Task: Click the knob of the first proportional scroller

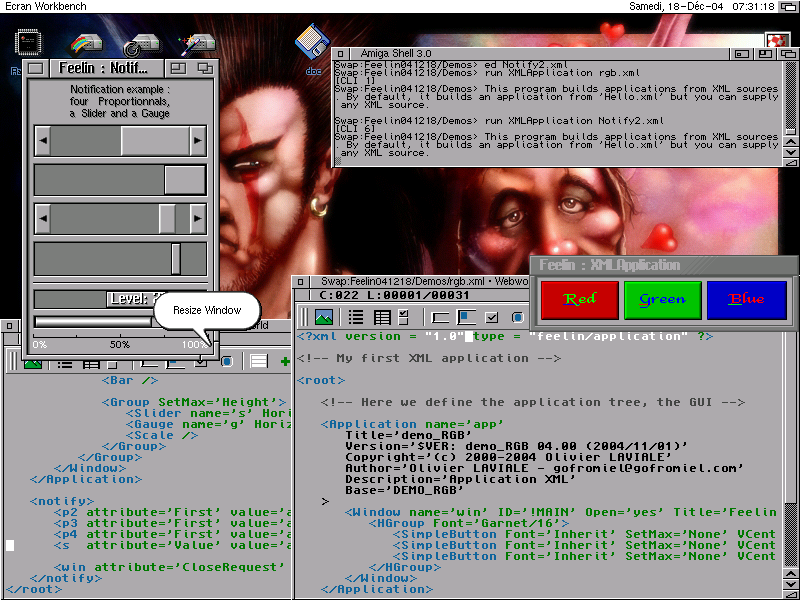Action: pyautogui.click(x=155, y=140)
